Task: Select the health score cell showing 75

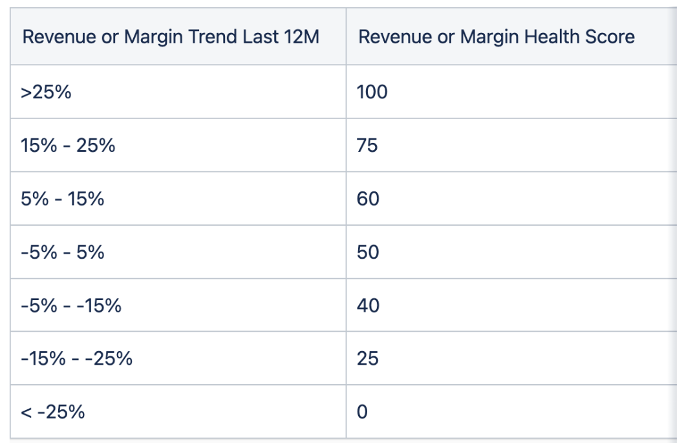Action: 511,145
